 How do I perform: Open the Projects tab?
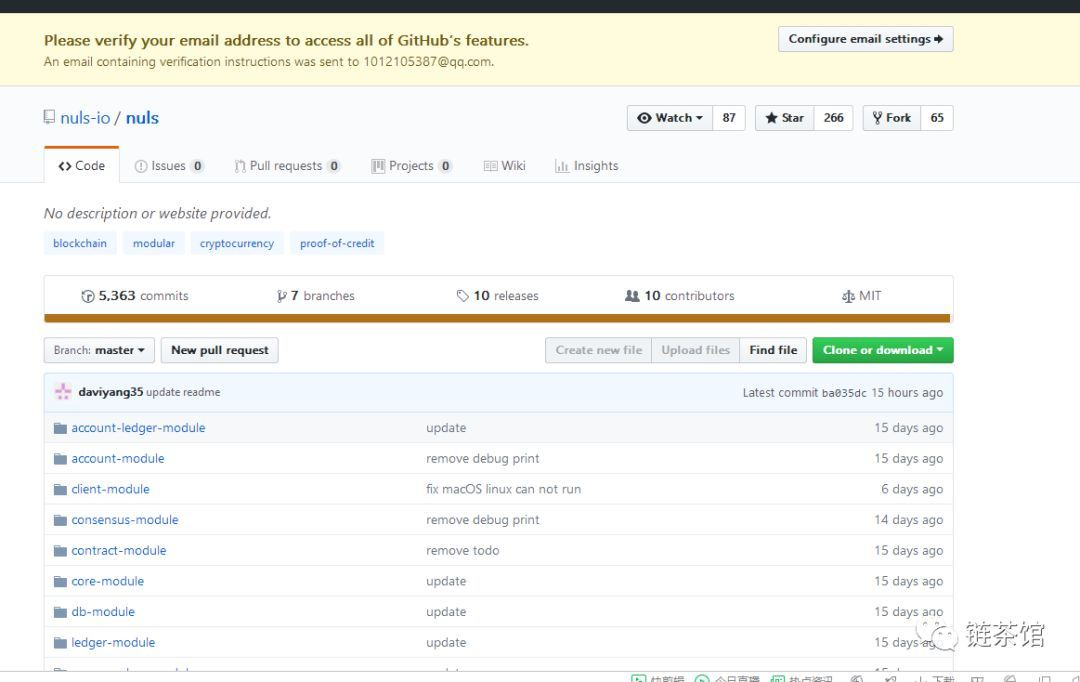pos(412,166)
